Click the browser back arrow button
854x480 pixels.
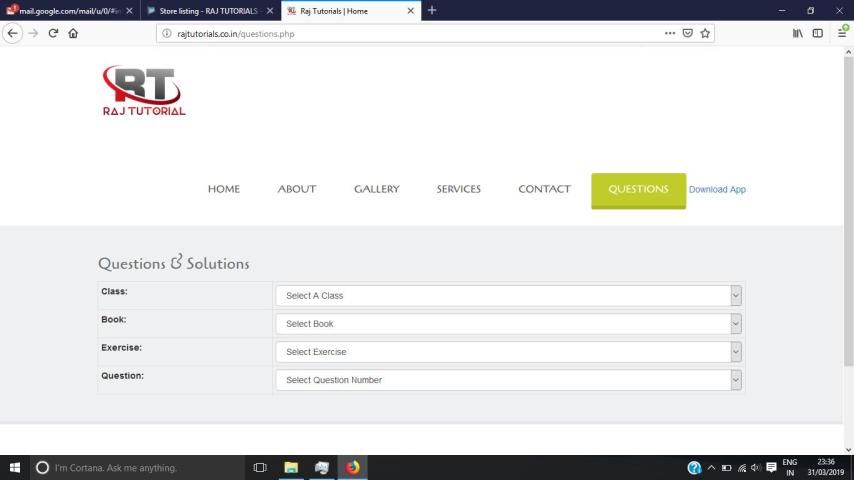13,33
